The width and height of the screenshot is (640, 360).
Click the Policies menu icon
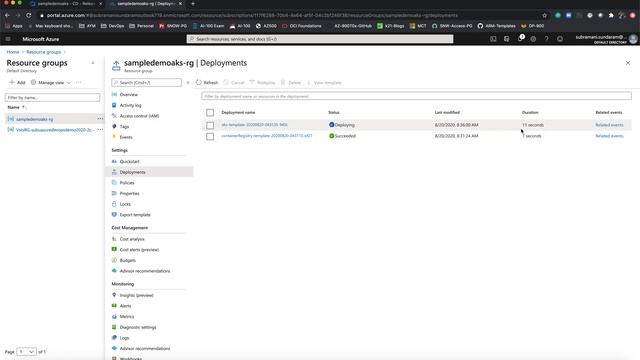click(114, 182)
